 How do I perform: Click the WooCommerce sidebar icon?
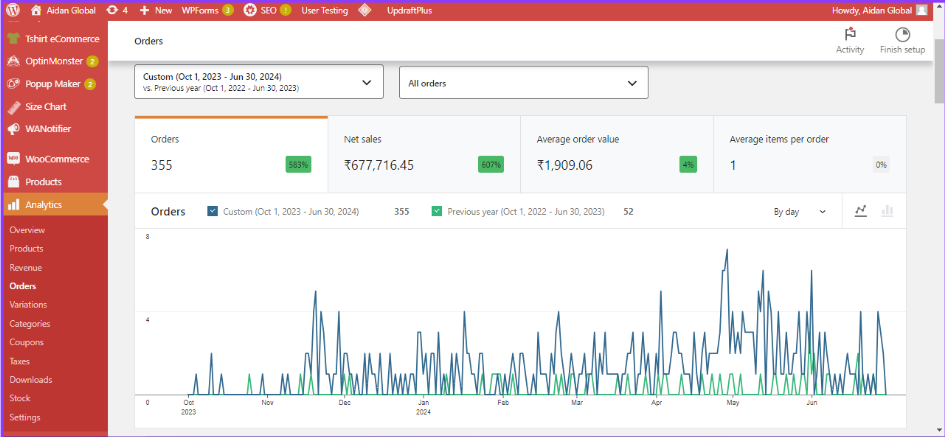pos(14,159)
